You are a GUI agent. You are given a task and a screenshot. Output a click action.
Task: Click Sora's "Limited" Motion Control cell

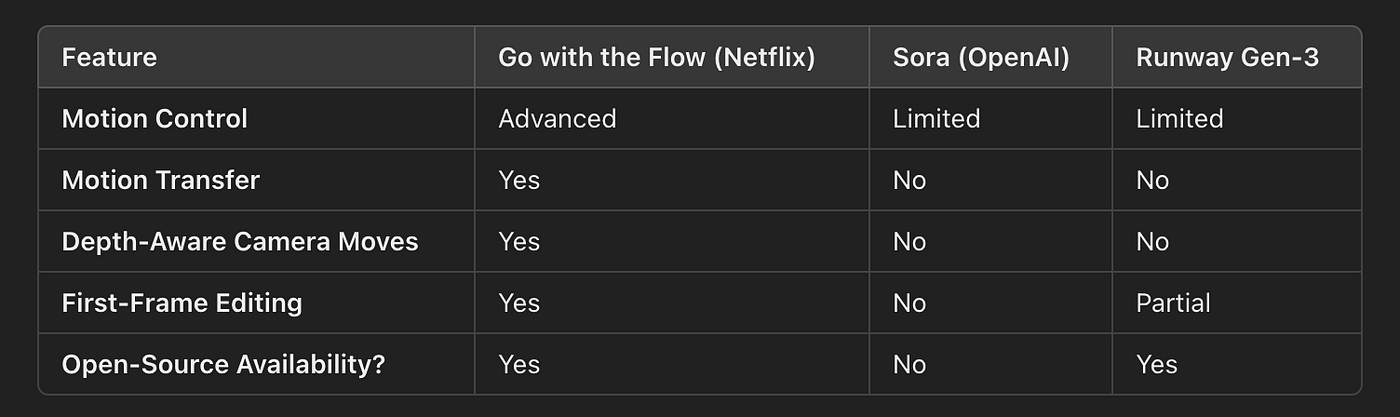point(936,119)
